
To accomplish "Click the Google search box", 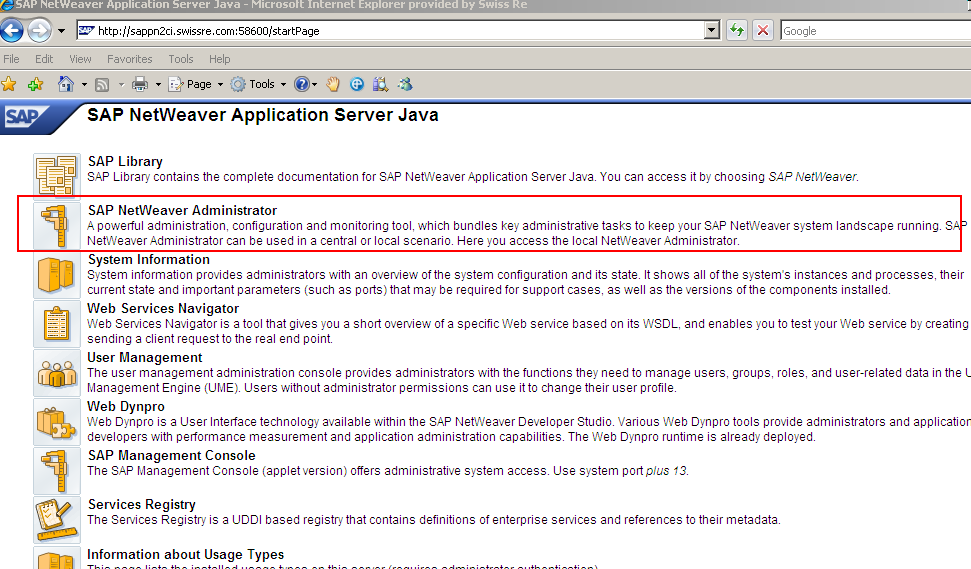I will (x=875, y=30).
